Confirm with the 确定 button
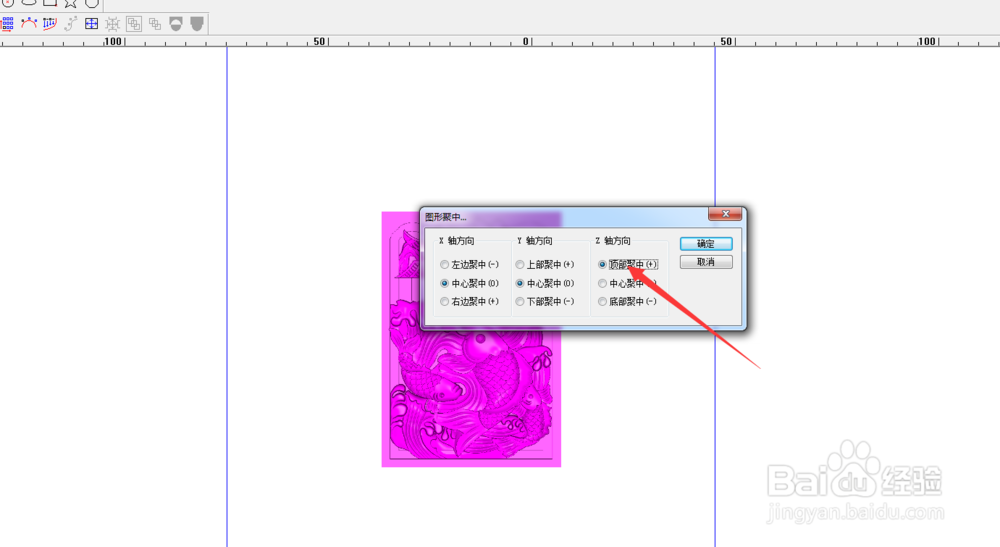The height and width of the screenshot is (547, 1000). pos(706,244)
